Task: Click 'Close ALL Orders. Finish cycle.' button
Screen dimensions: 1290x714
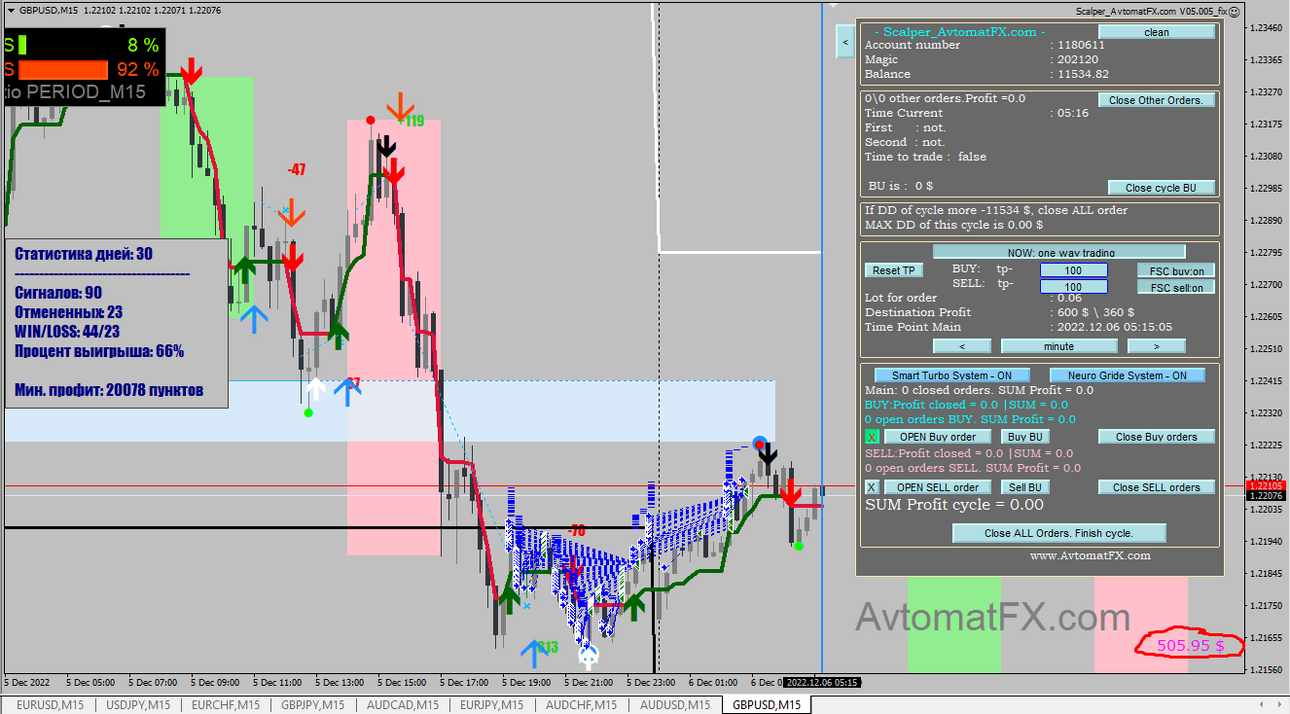Action: coord(1059,533)
